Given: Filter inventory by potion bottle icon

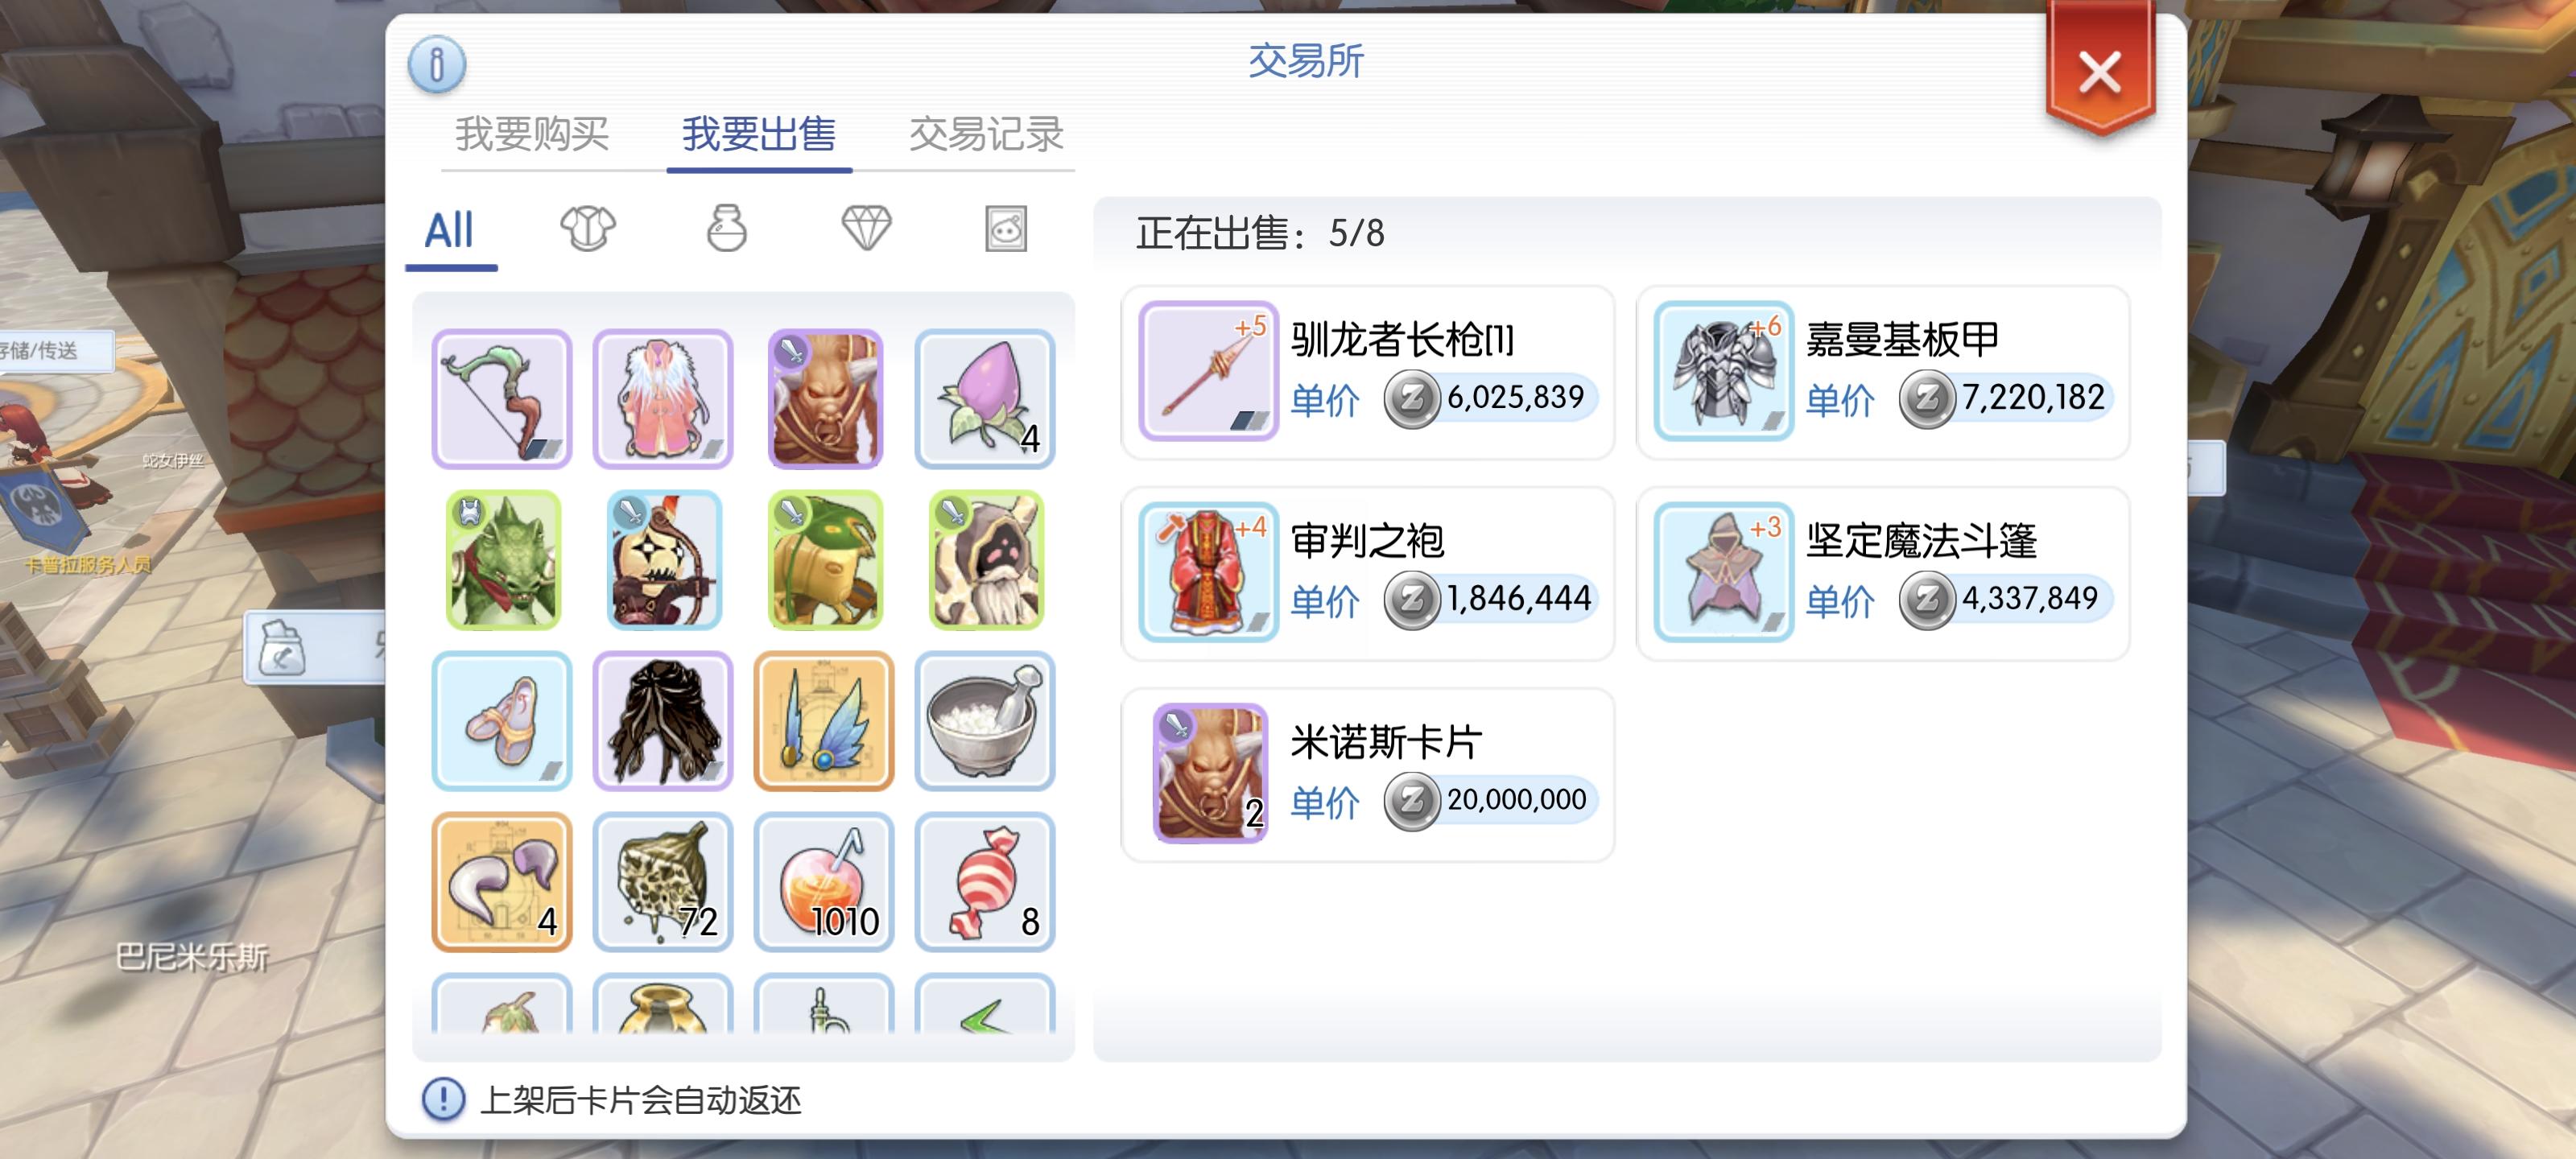Looking at the screenshot, I should (x=727, y=229).
